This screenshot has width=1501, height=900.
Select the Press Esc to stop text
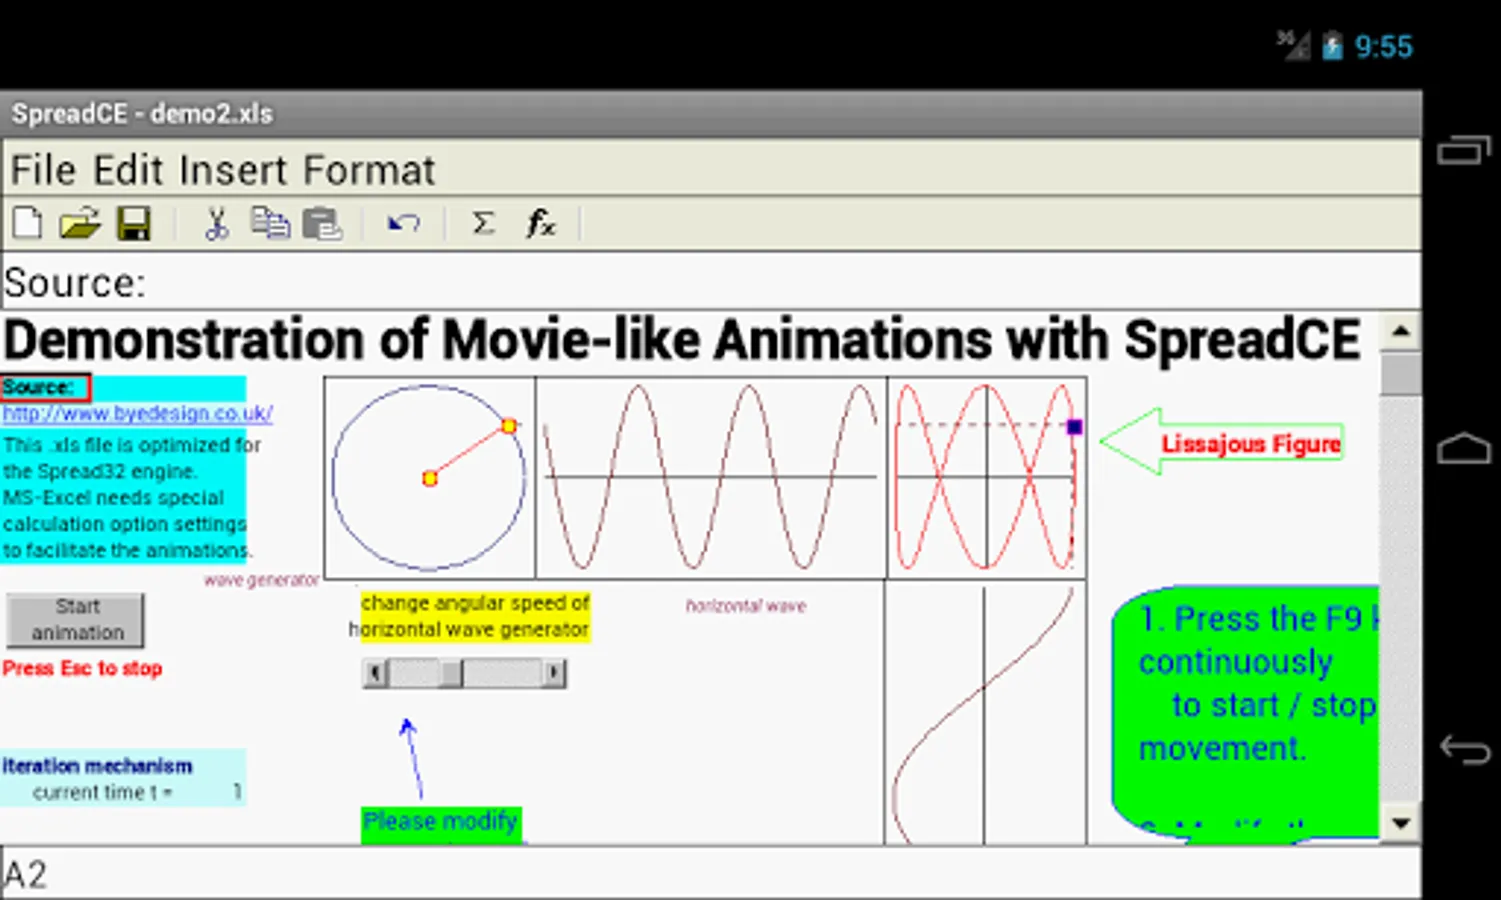coord(82,668)
